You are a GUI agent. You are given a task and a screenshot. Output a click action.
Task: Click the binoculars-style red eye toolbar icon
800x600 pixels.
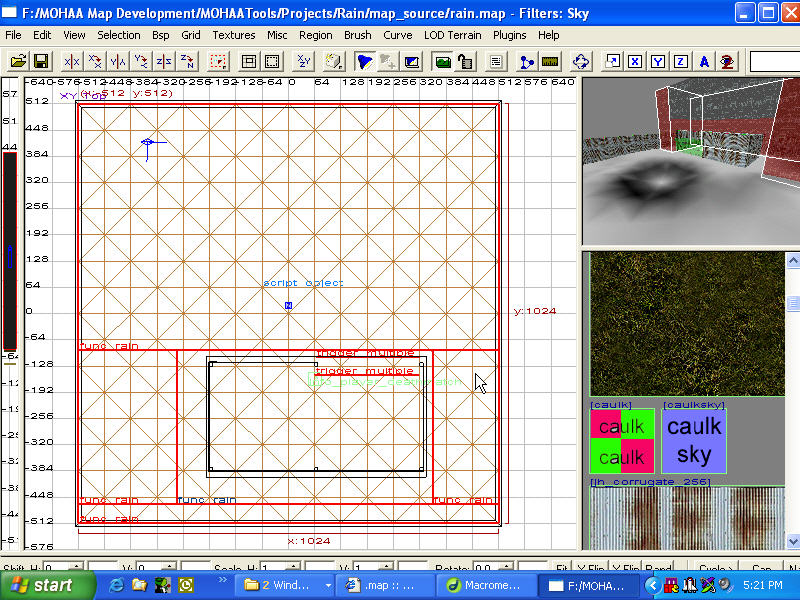727,61
